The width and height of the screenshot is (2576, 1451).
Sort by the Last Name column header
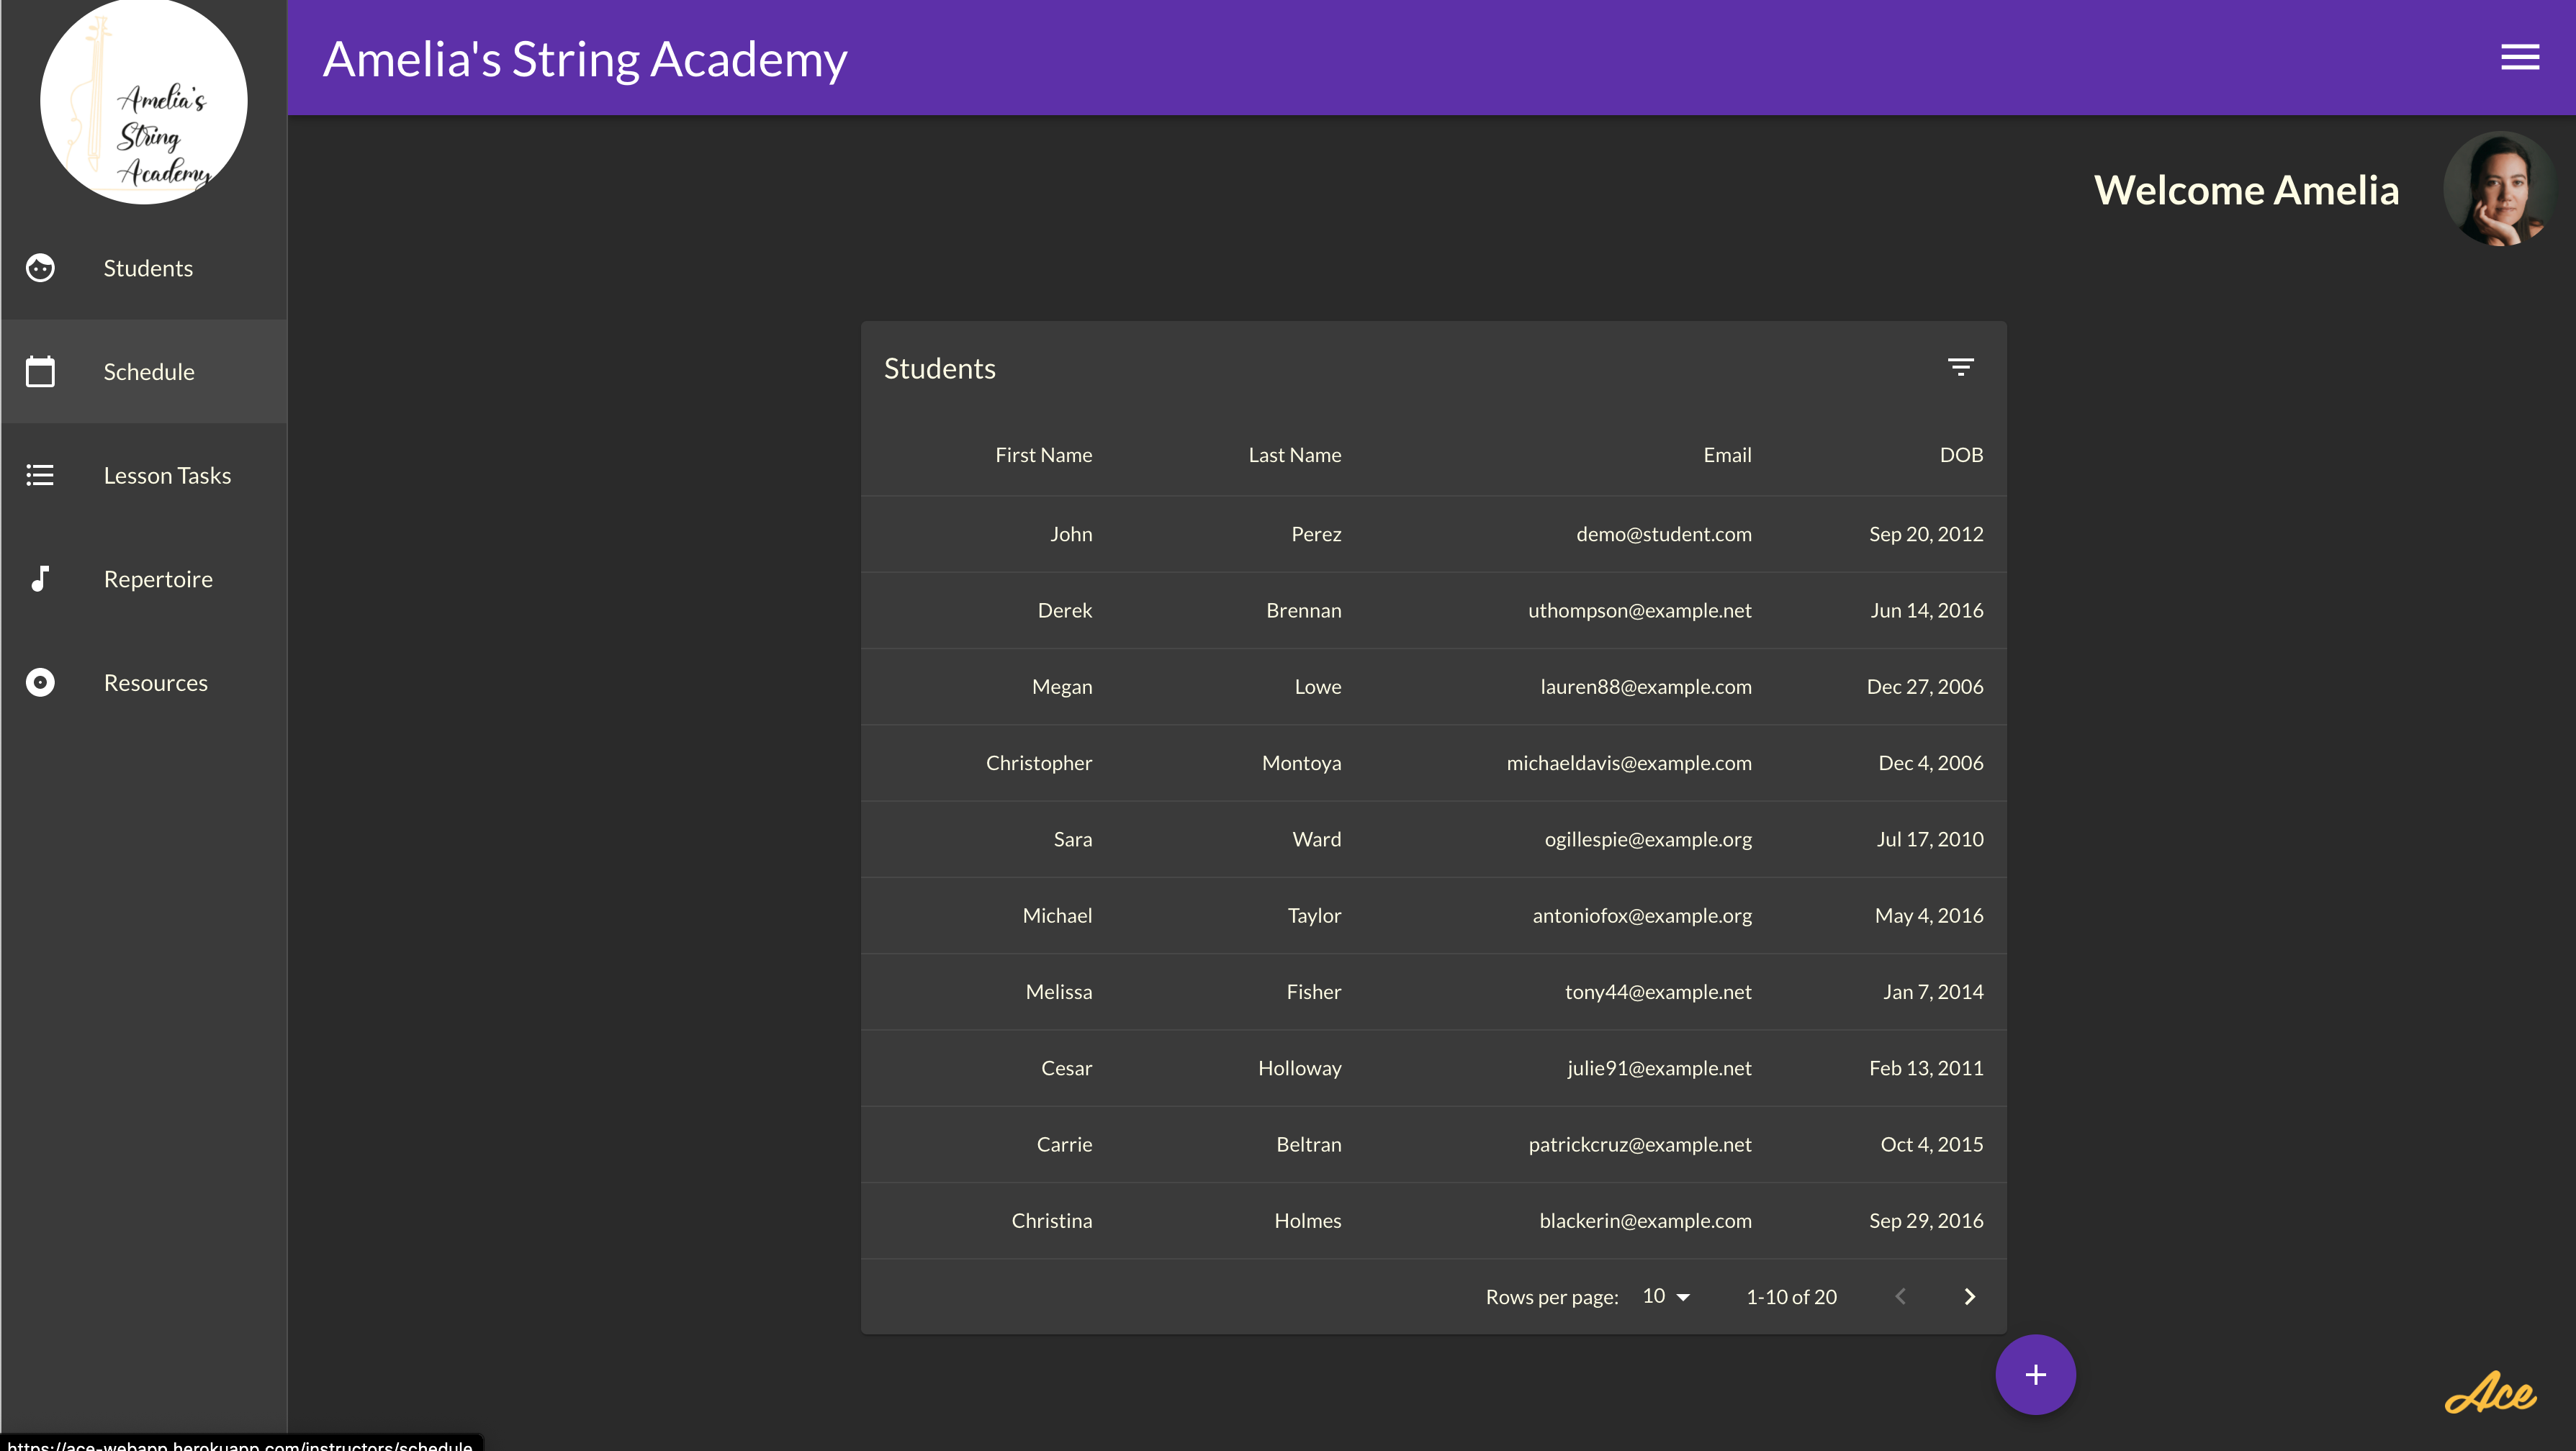coord(1294,455)
